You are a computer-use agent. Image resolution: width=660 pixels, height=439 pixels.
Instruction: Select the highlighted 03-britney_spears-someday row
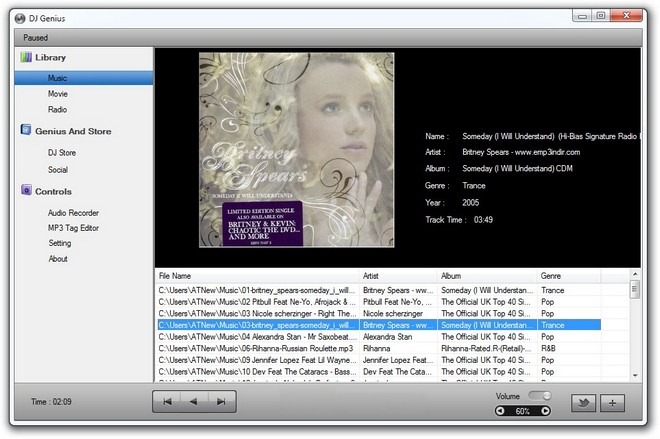pyautogui.click(x=379, y=325)
